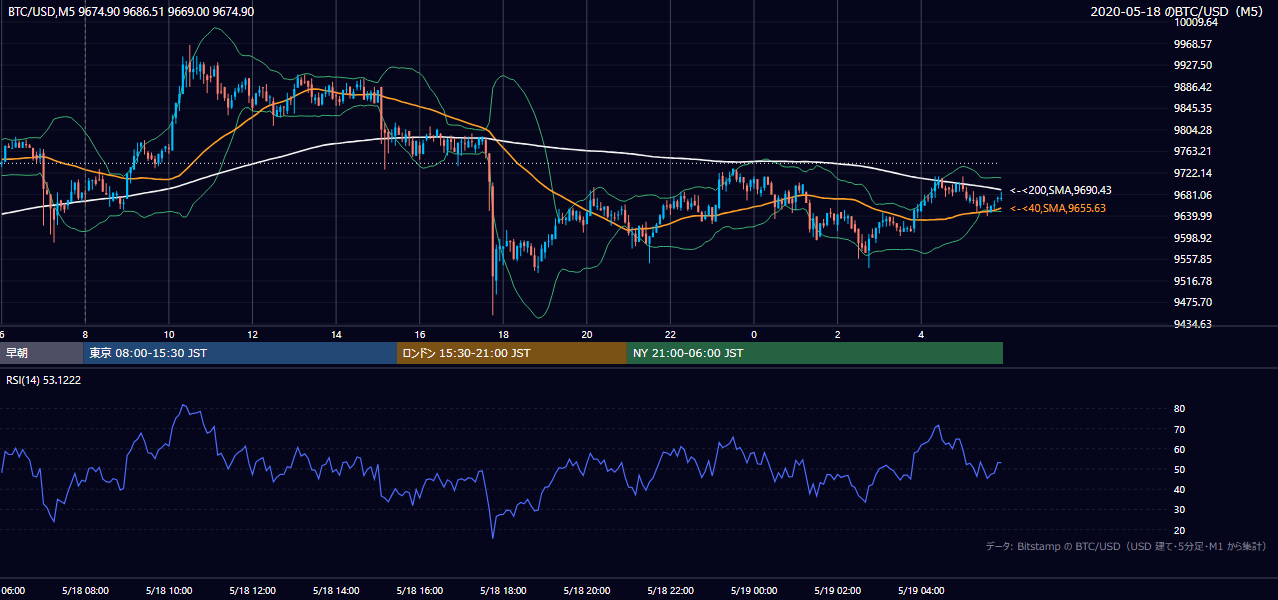This screenshot has width=1278, height=600.
Task: Click the 5/18 22:00 date label
Action: (670, 591)
